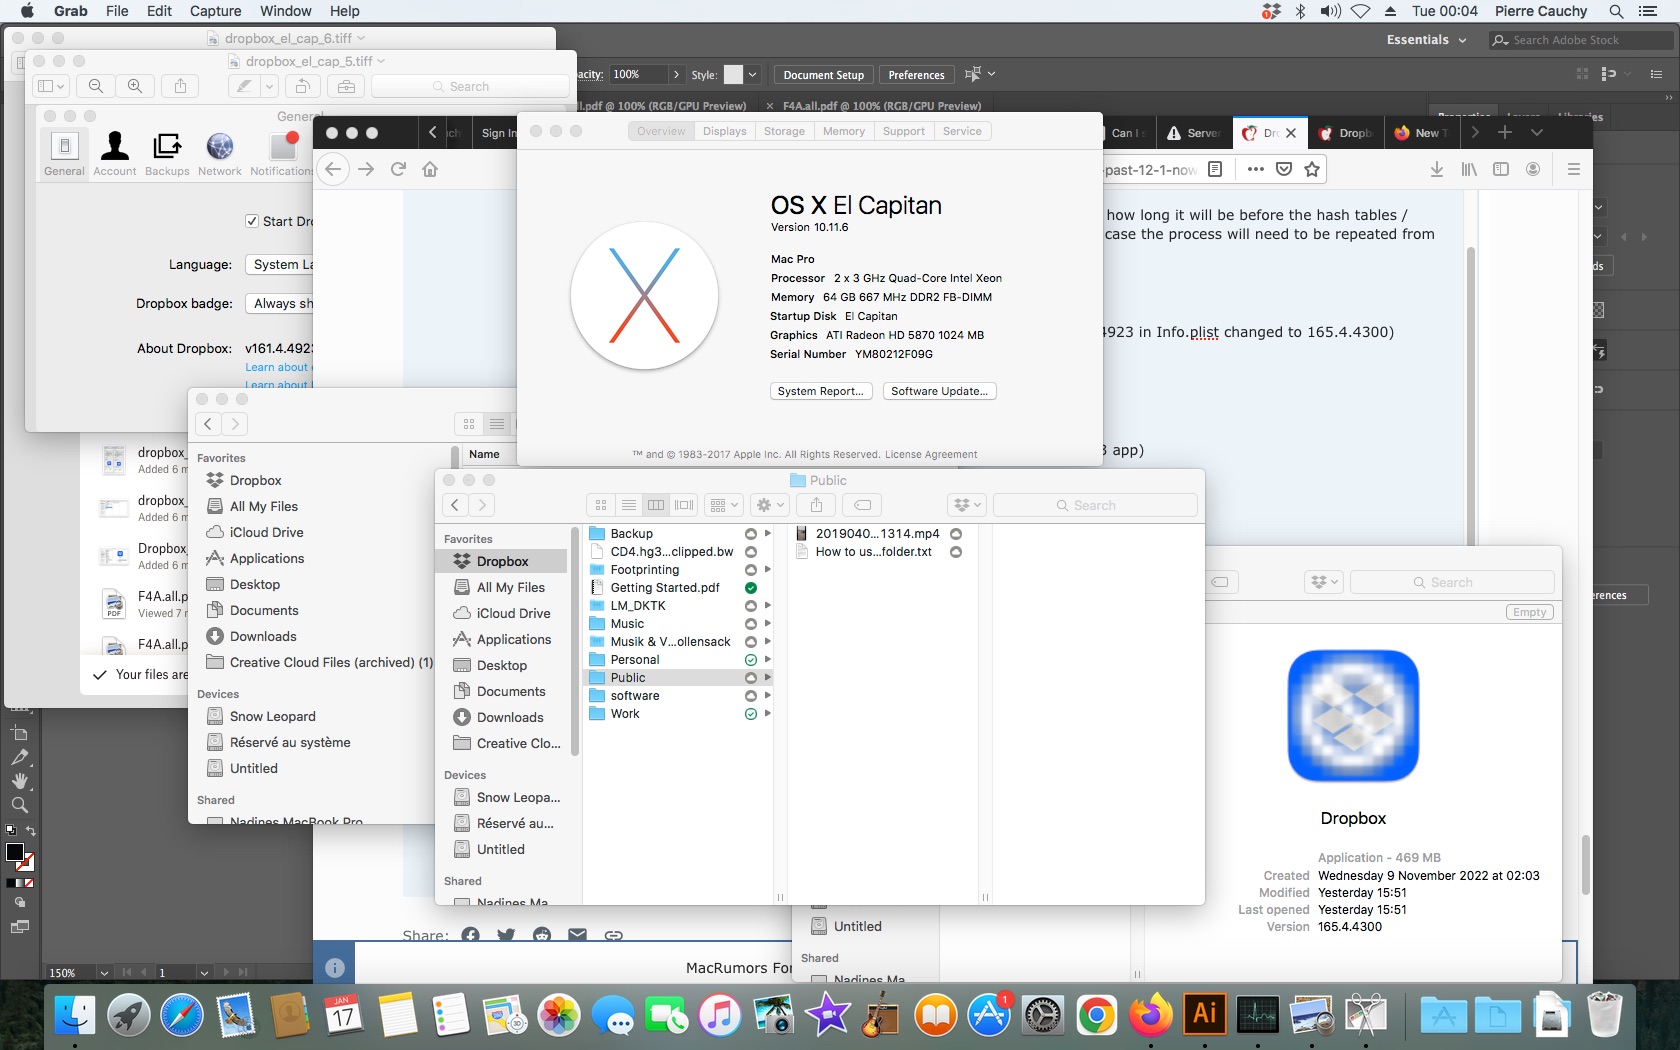Viewport: 1680px width, 1050px height.
Task: Select the Personal folder
Action: (635, 659)
